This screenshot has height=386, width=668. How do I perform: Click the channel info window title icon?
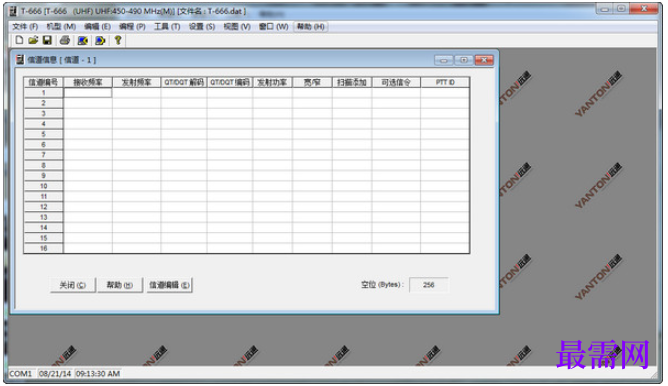(x=20, y=60)
